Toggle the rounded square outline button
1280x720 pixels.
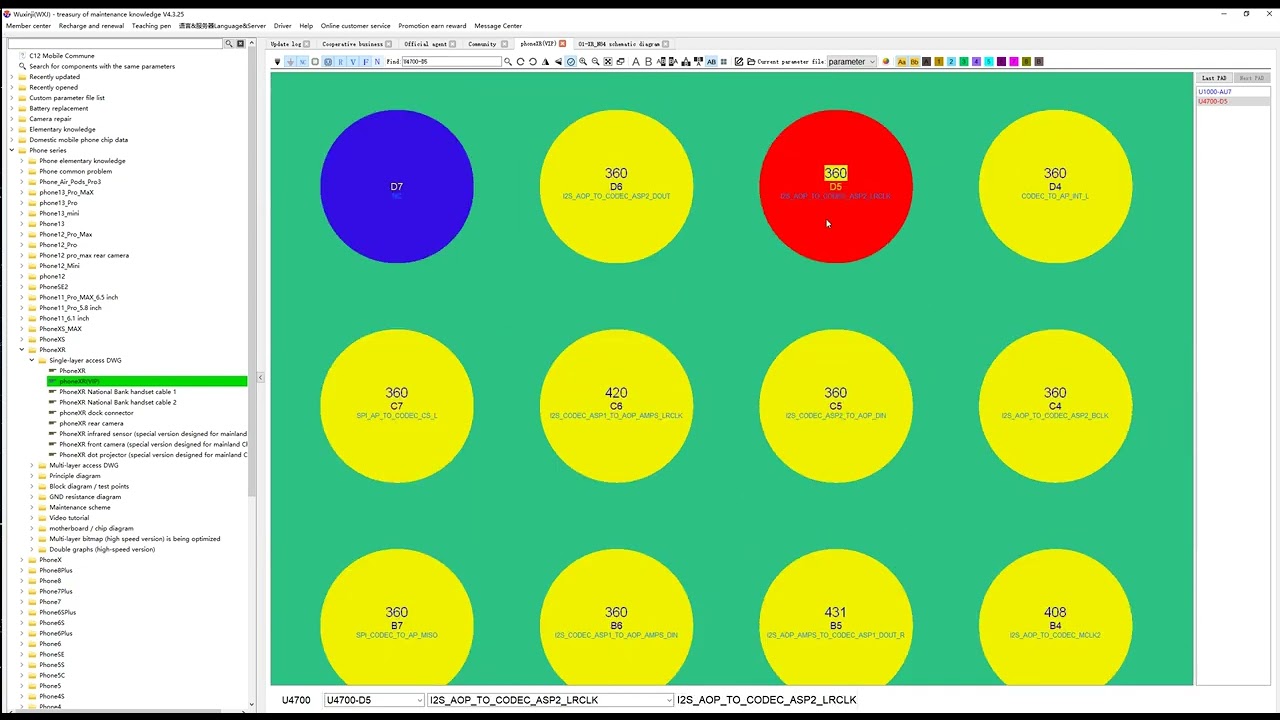pyautogui.click(x=315, y=61)
